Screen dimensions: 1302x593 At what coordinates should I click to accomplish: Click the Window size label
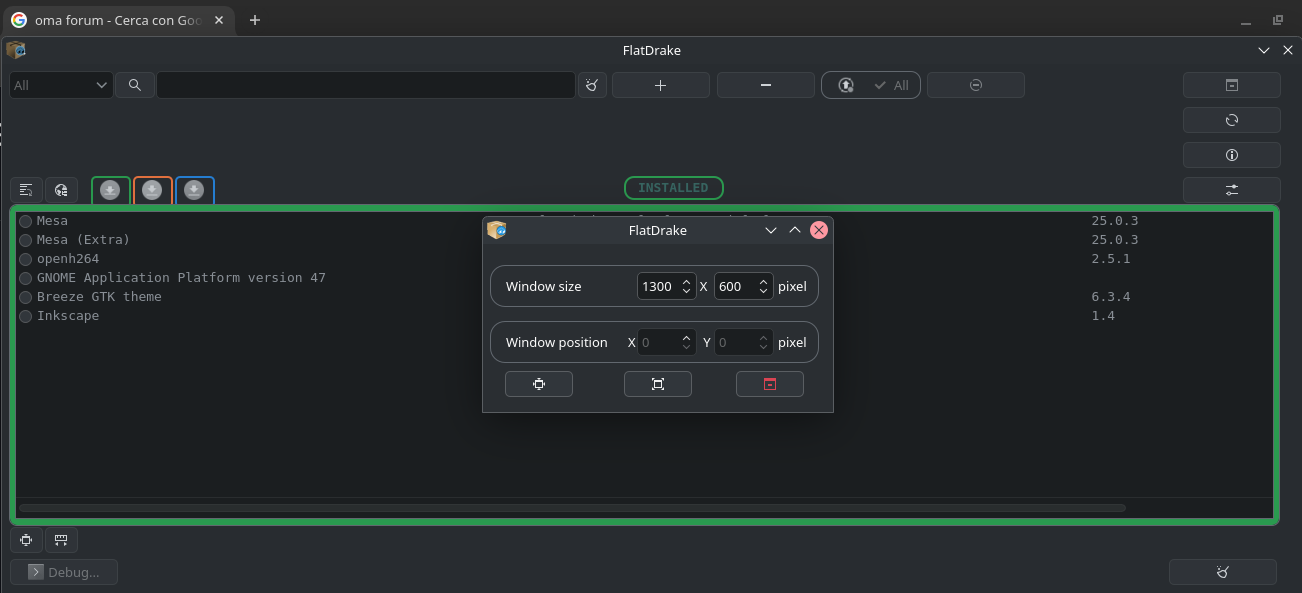point(543,286)
